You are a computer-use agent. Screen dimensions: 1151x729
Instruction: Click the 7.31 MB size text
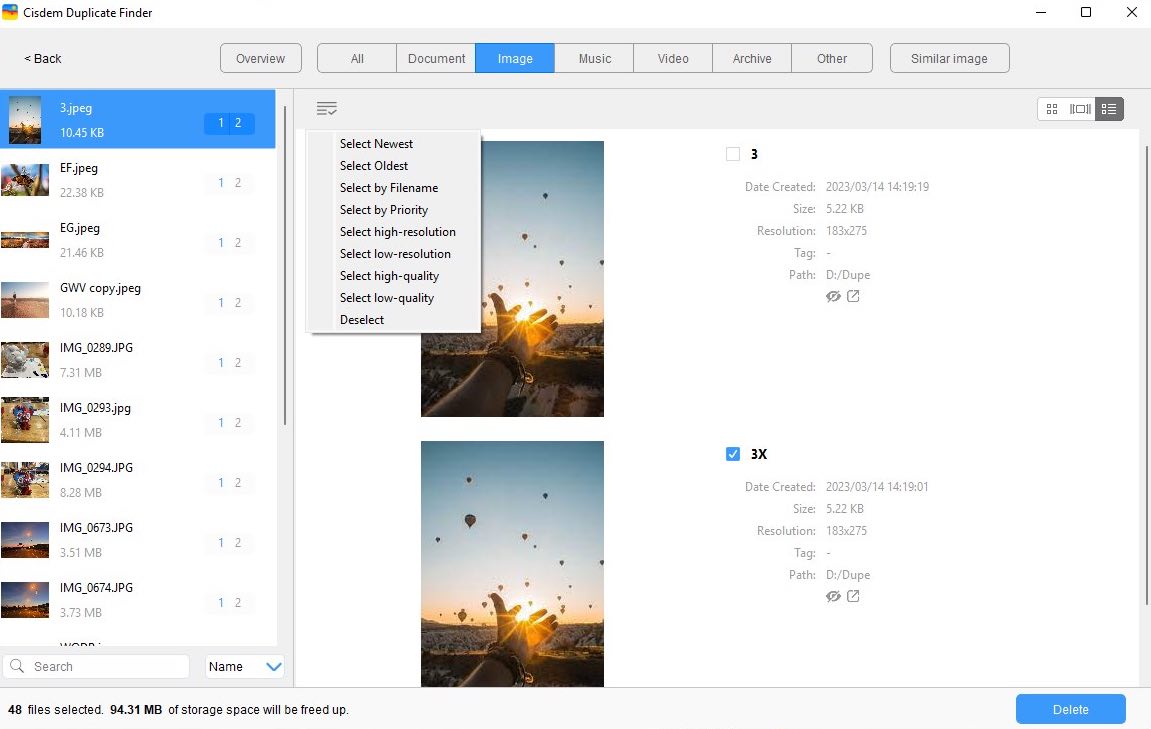coord(81,372)
